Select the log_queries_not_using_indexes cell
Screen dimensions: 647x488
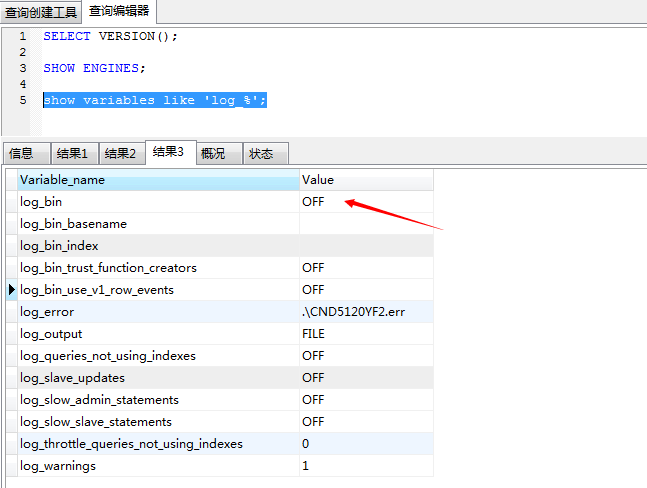pos(158,356)
